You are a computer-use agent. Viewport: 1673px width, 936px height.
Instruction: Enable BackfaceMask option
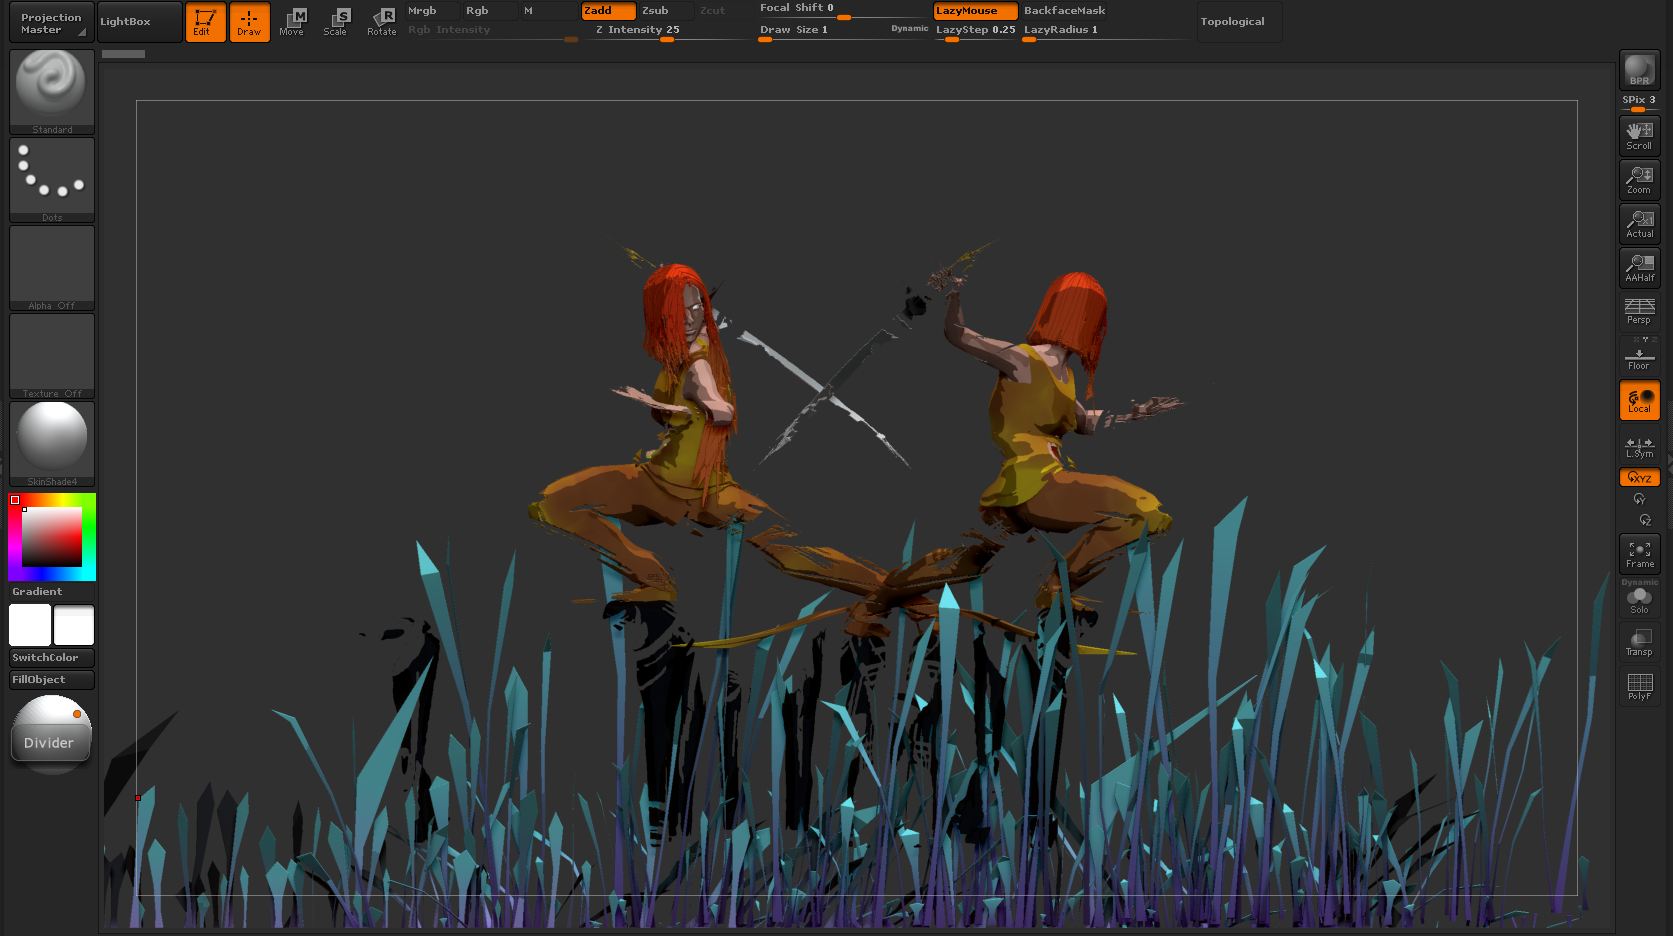[1064, 11]
